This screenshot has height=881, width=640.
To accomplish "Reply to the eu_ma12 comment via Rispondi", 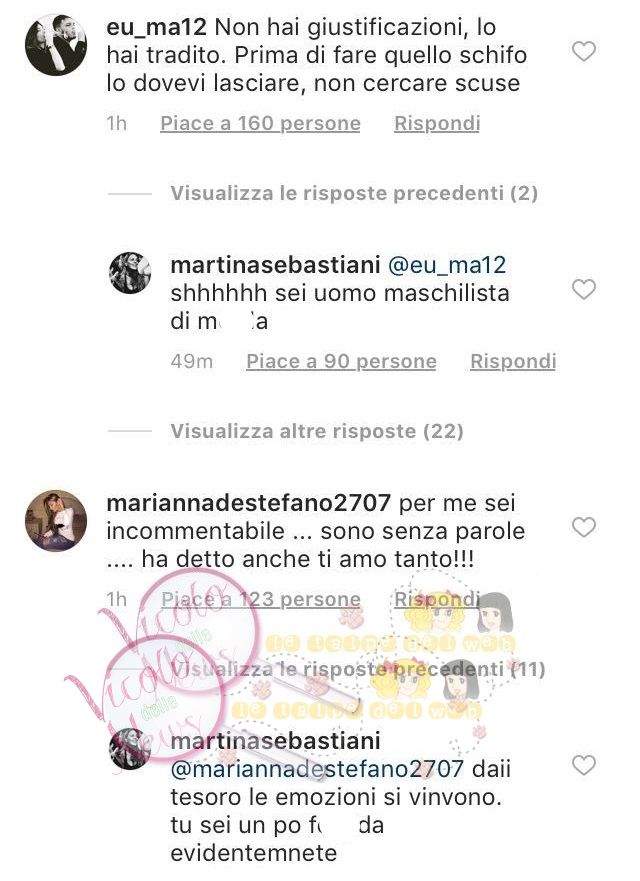I will [437, 124].
